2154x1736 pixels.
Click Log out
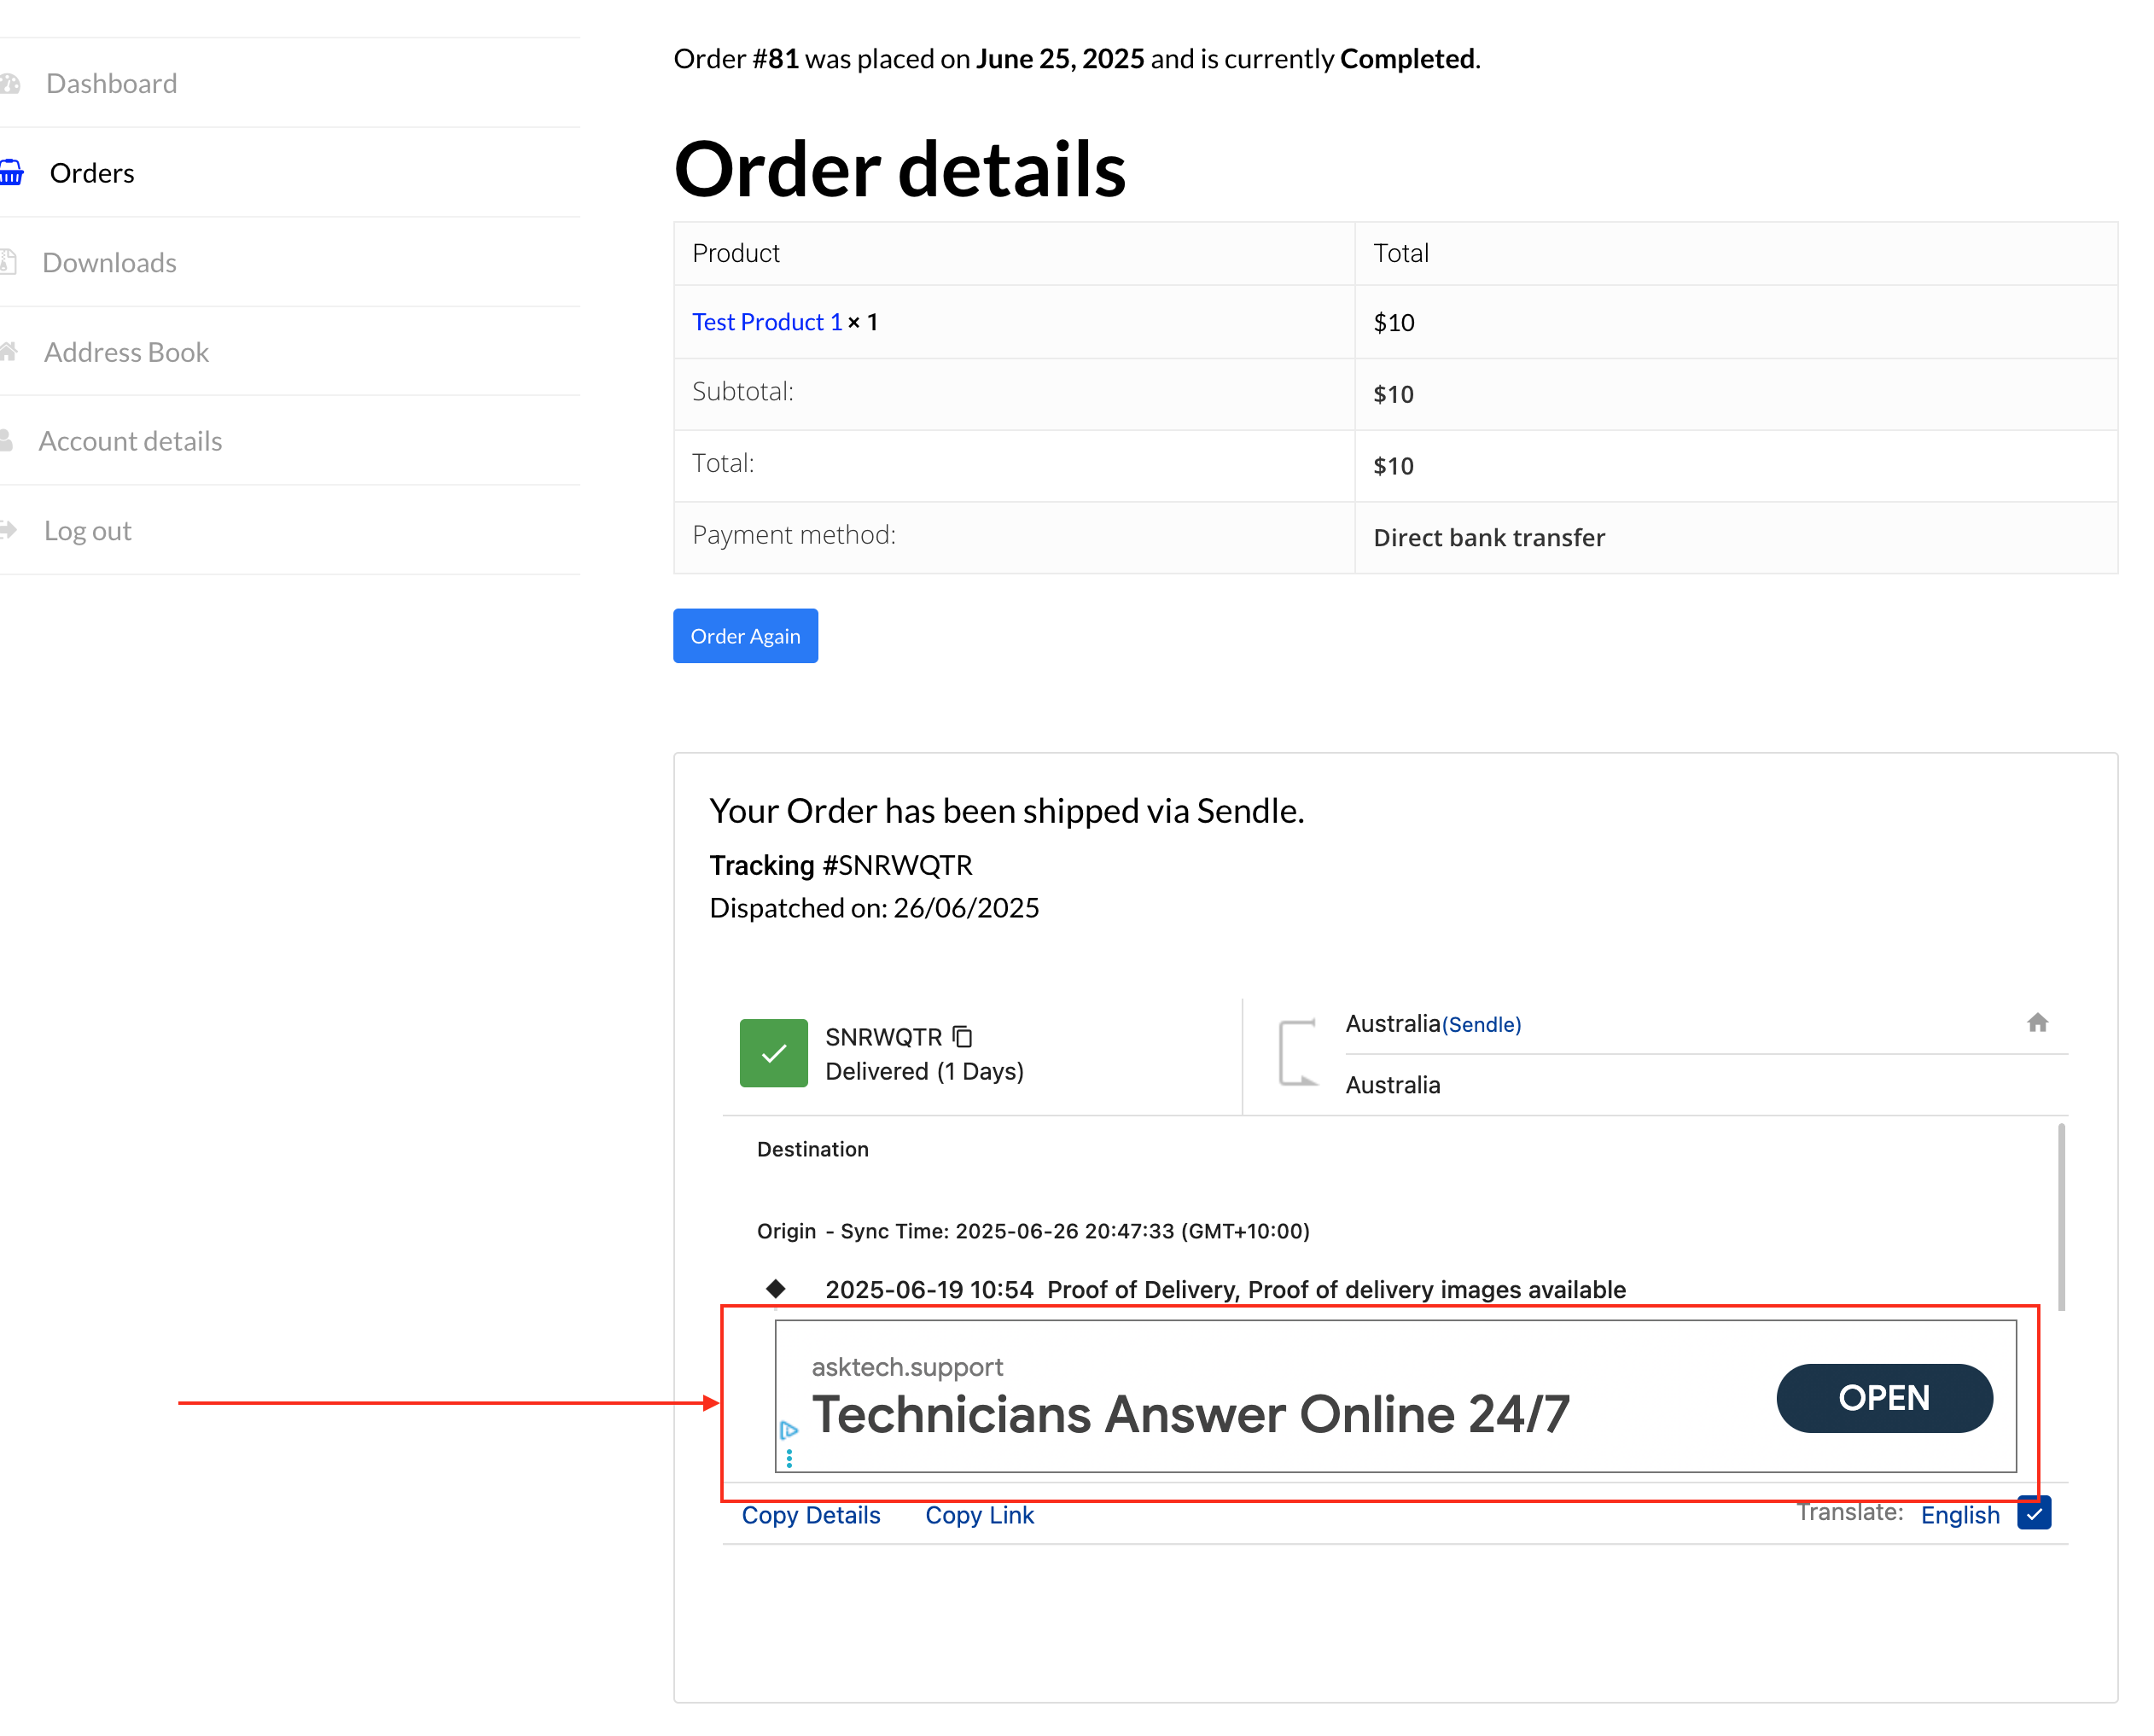tap(87, 531)
